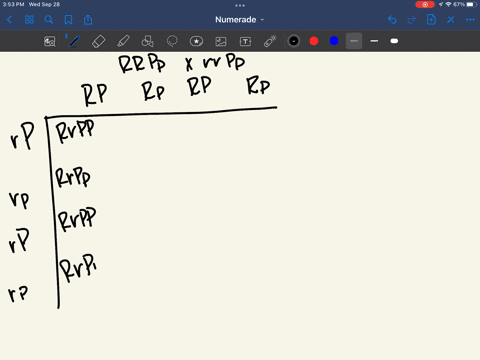
Task: Select the zoom window tool
Action: (50, 41)
